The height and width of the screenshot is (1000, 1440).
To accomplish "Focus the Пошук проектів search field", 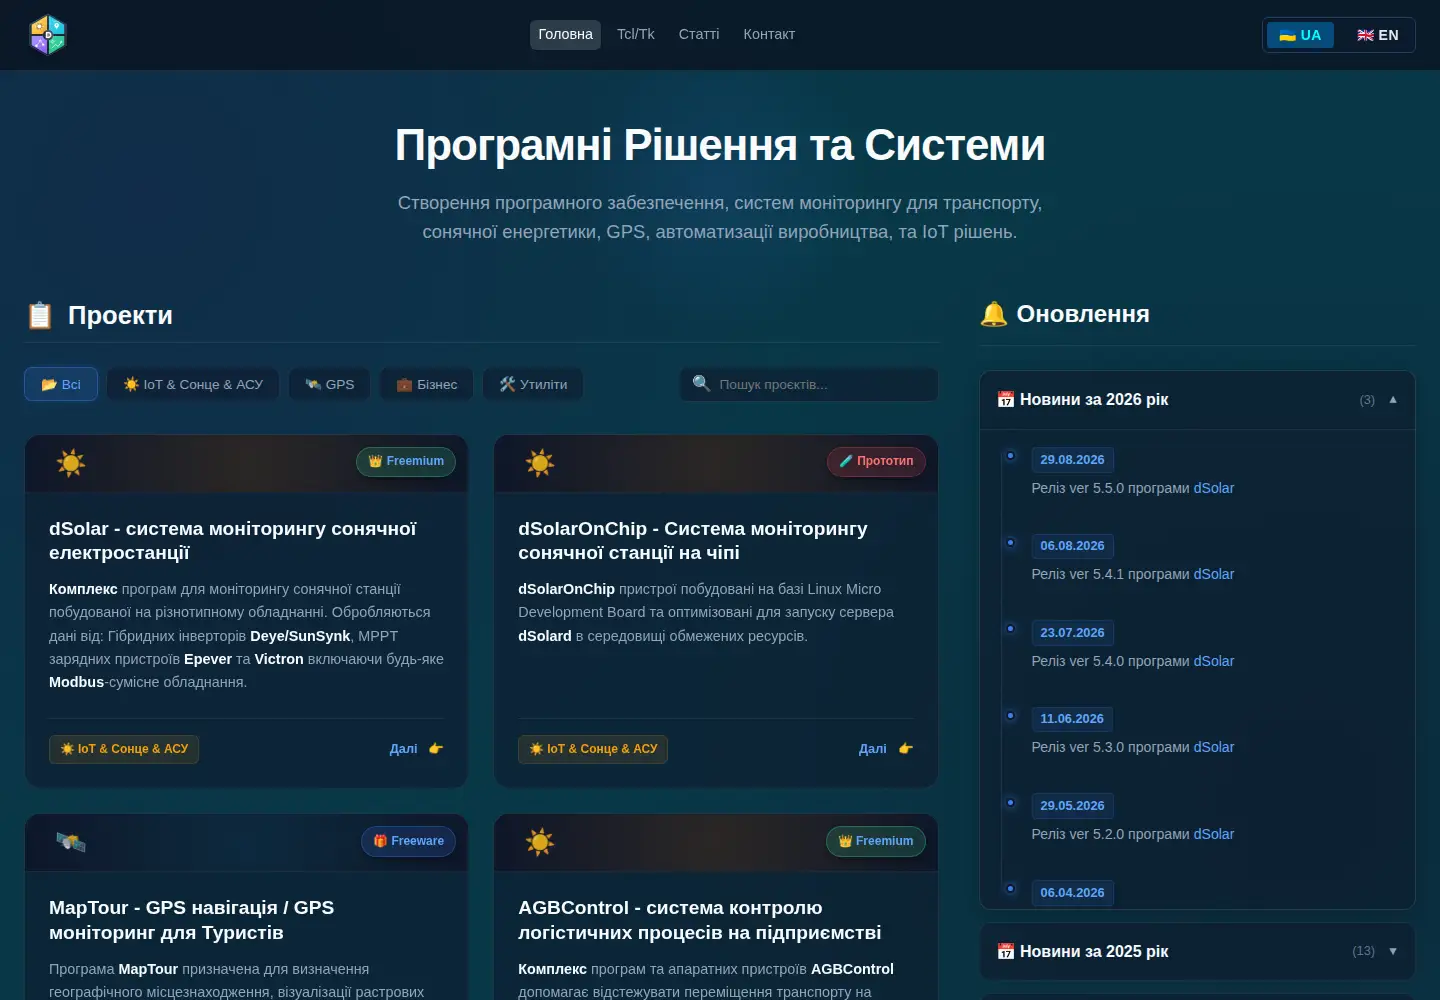I will click(809, 384).
